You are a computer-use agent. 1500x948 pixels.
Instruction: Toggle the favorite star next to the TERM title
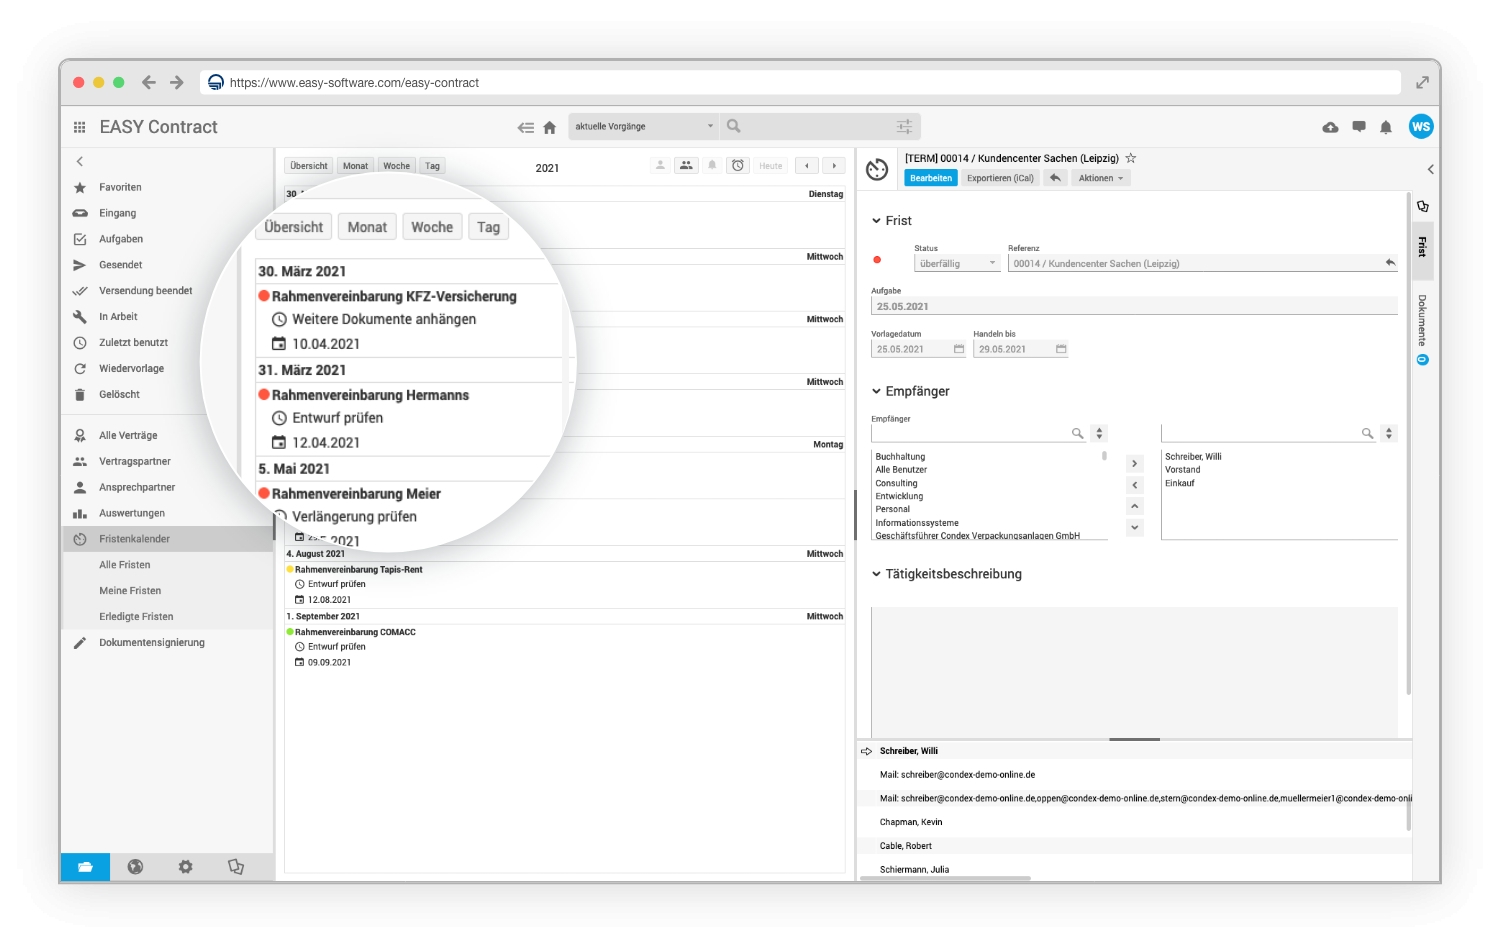click(x=1131, y=158)
